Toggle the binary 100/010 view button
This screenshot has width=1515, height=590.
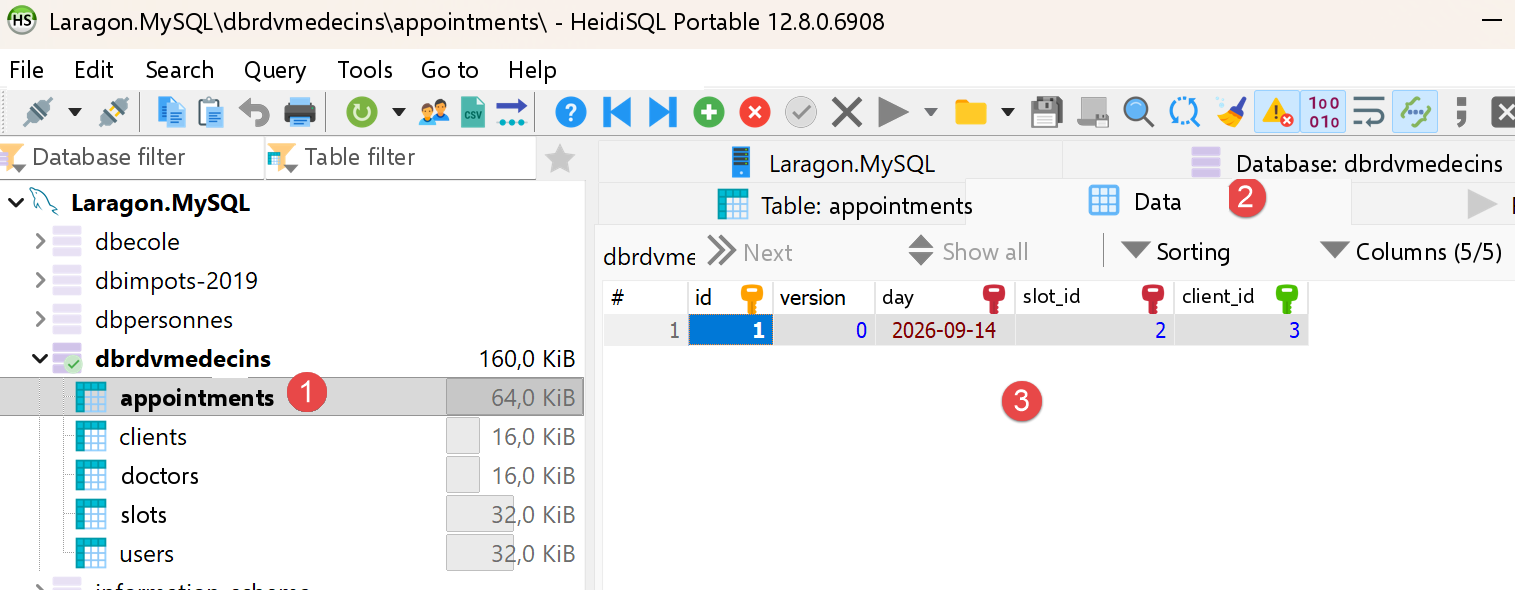point(1324,112)
